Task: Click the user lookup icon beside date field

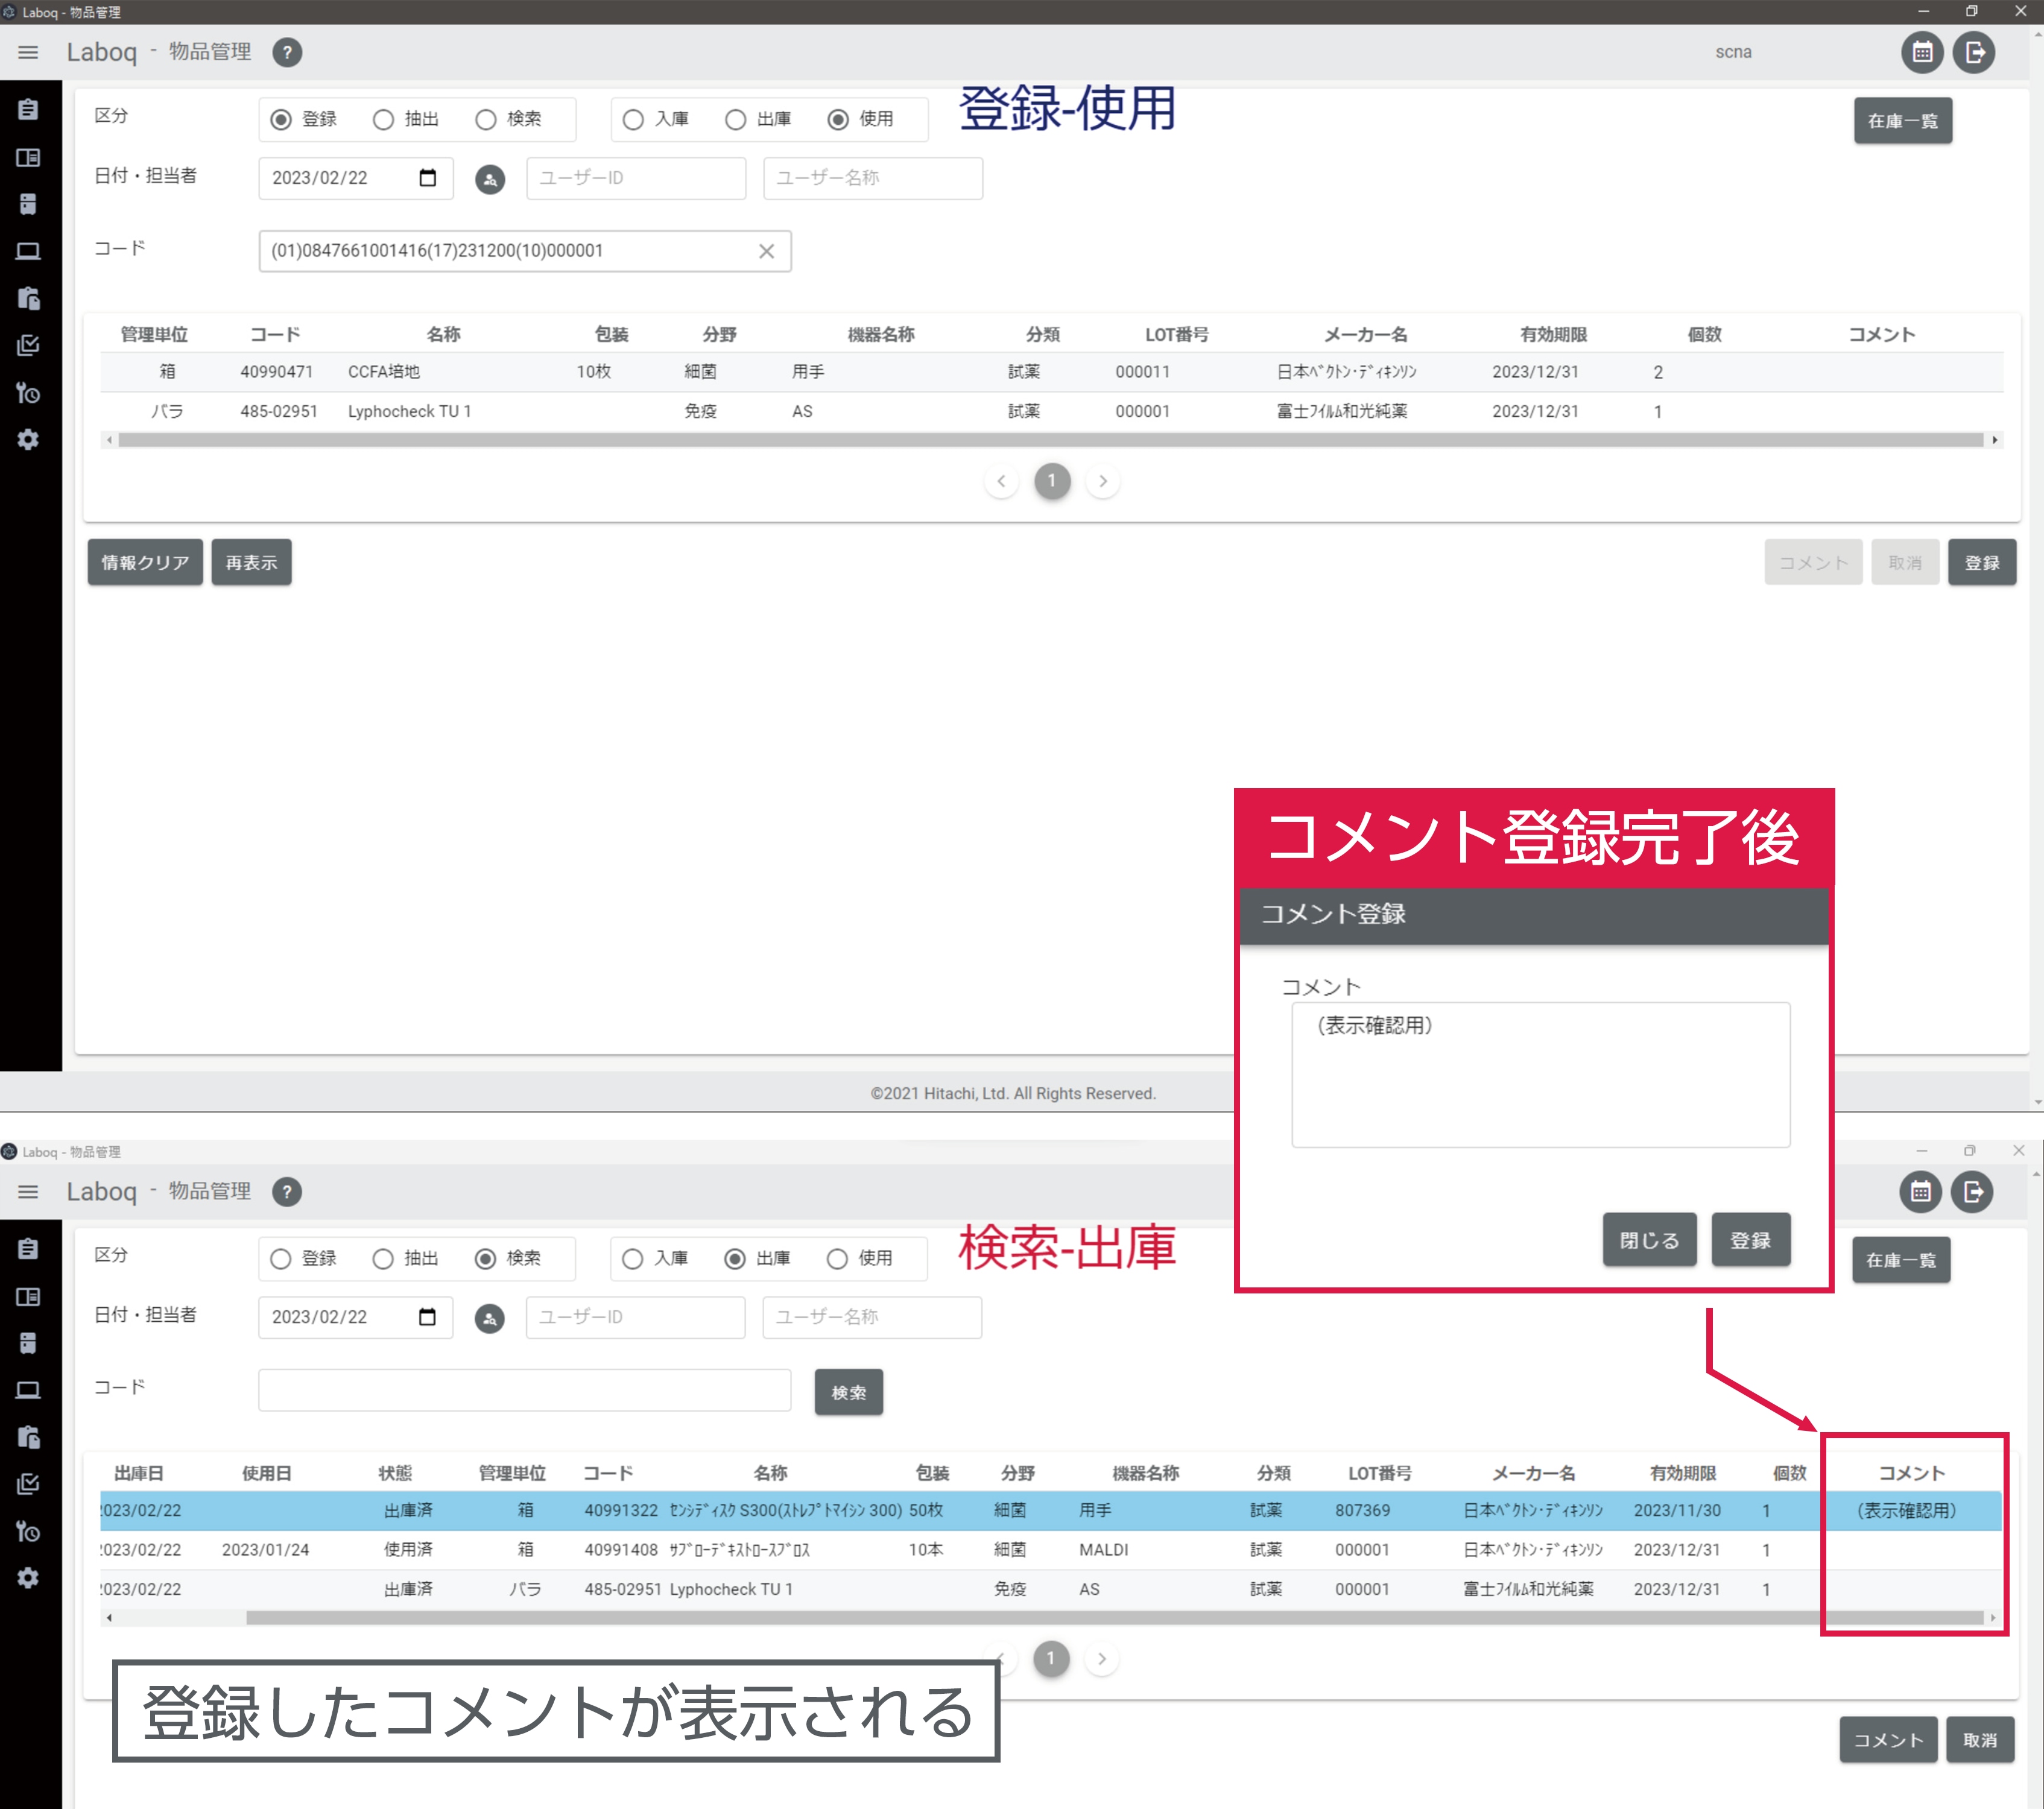Action: (x=489, y=179)
